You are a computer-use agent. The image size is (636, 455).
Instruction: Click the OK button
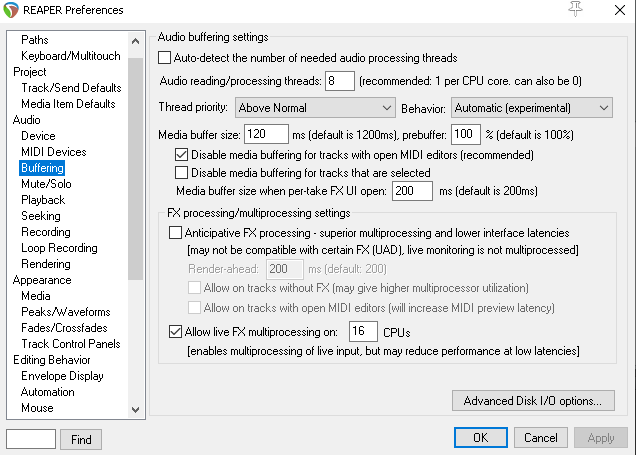[x=481, y=438]
